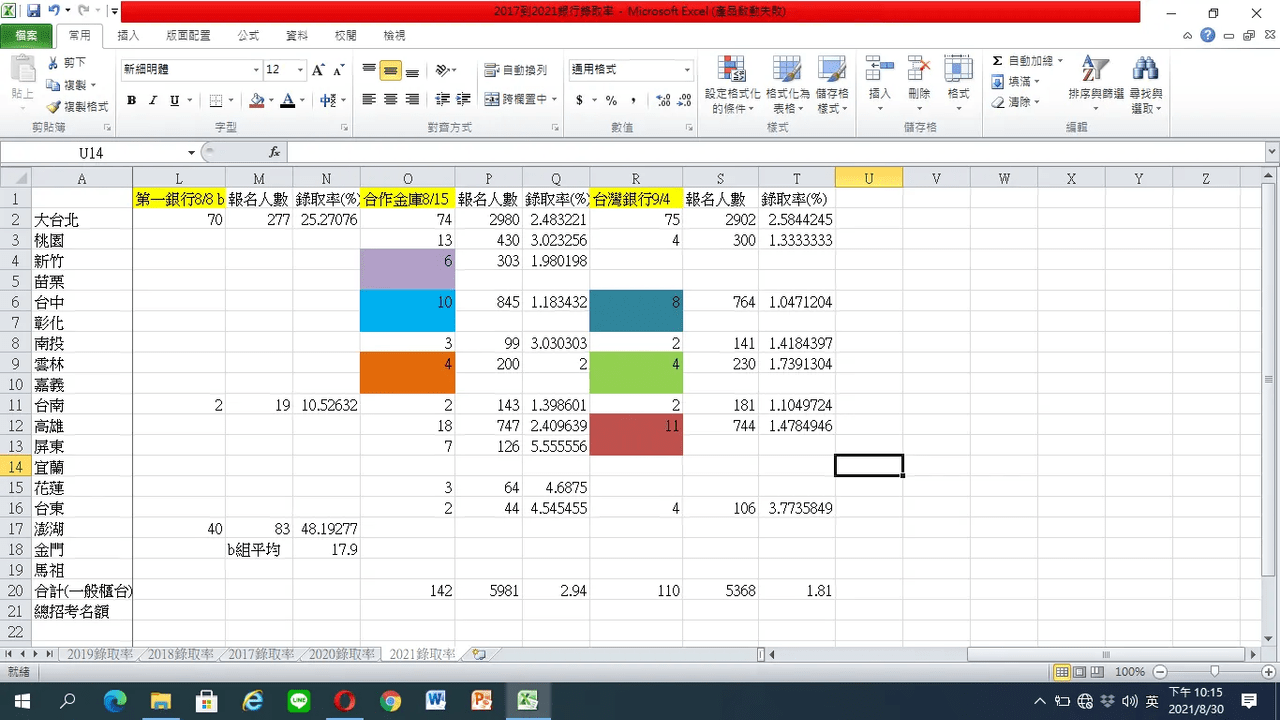Switch to the 資料 ribbon tab
The image size is (1280, 720).
[x=297, y=35]
